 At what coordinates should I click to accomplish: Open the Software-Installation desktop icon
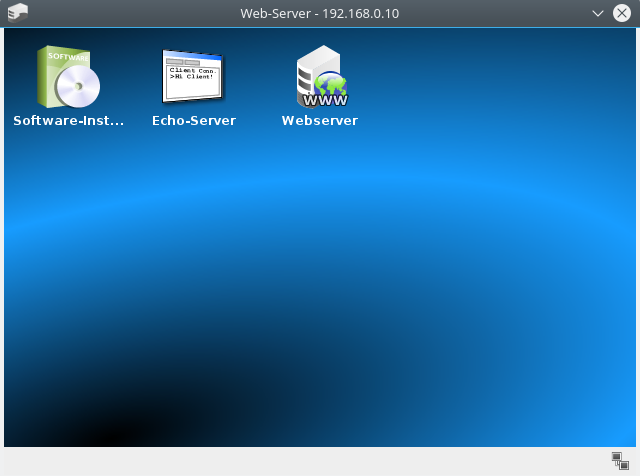click(68, 78)
